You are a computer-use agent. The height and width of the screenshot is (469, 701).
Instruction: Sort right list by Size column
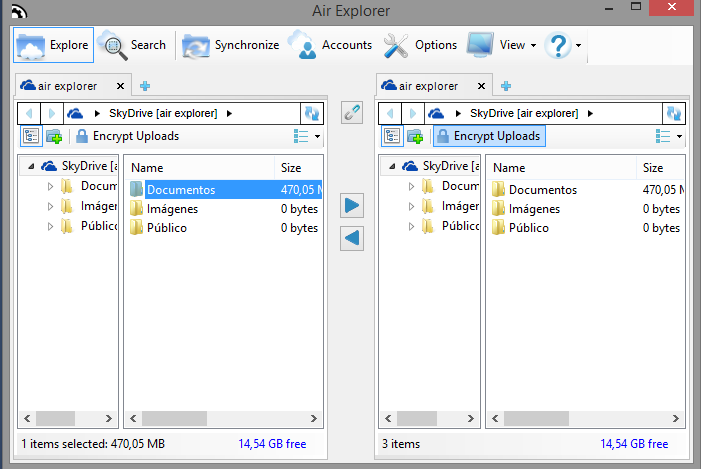coord(661,168)
